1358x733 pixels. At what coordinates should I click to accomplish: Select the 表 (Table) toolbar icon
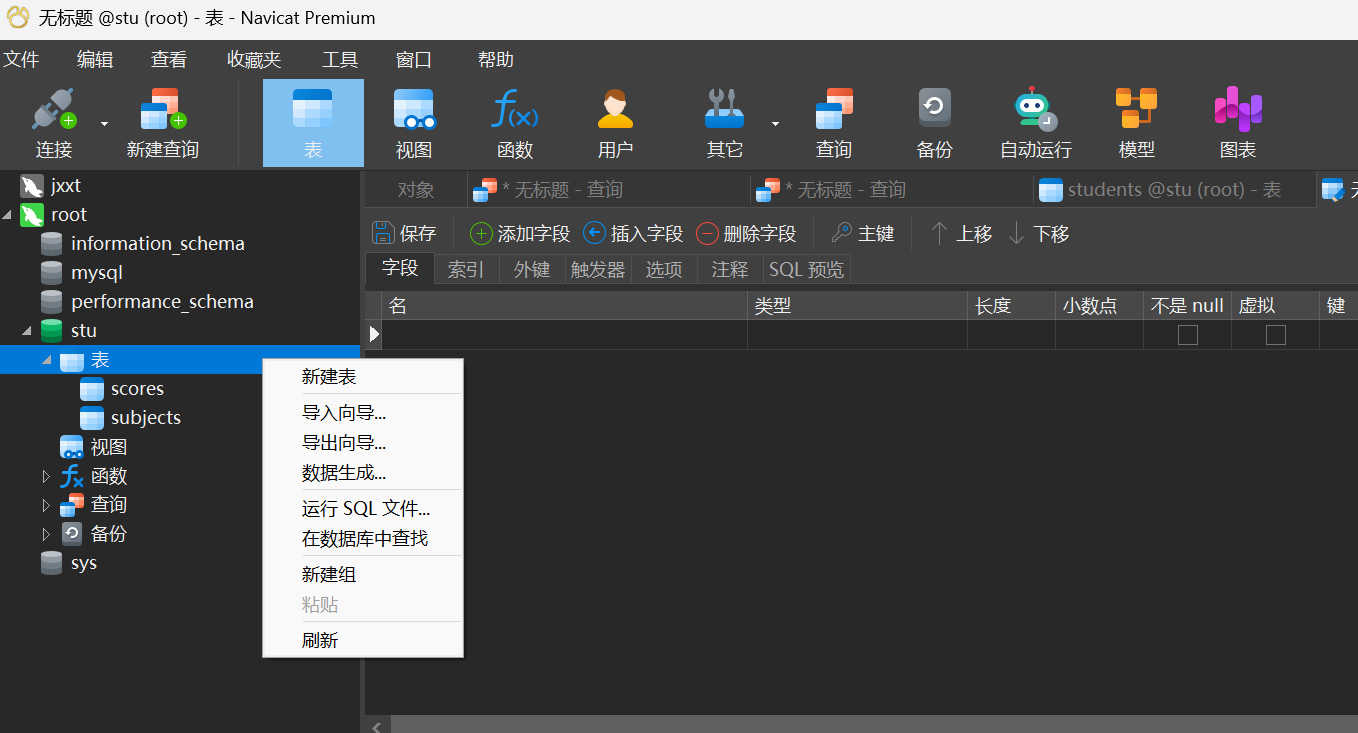pos(313,110)
